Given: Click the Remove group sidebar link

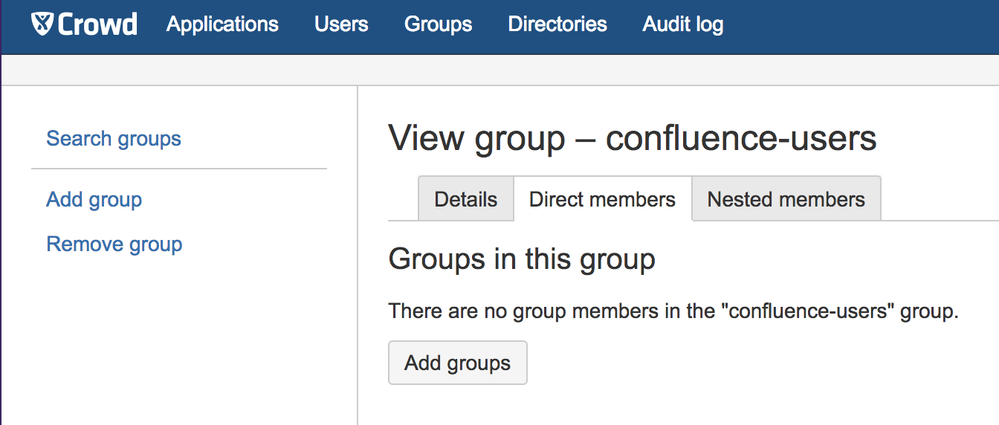Looking at the screenshot, I should 115,244.
